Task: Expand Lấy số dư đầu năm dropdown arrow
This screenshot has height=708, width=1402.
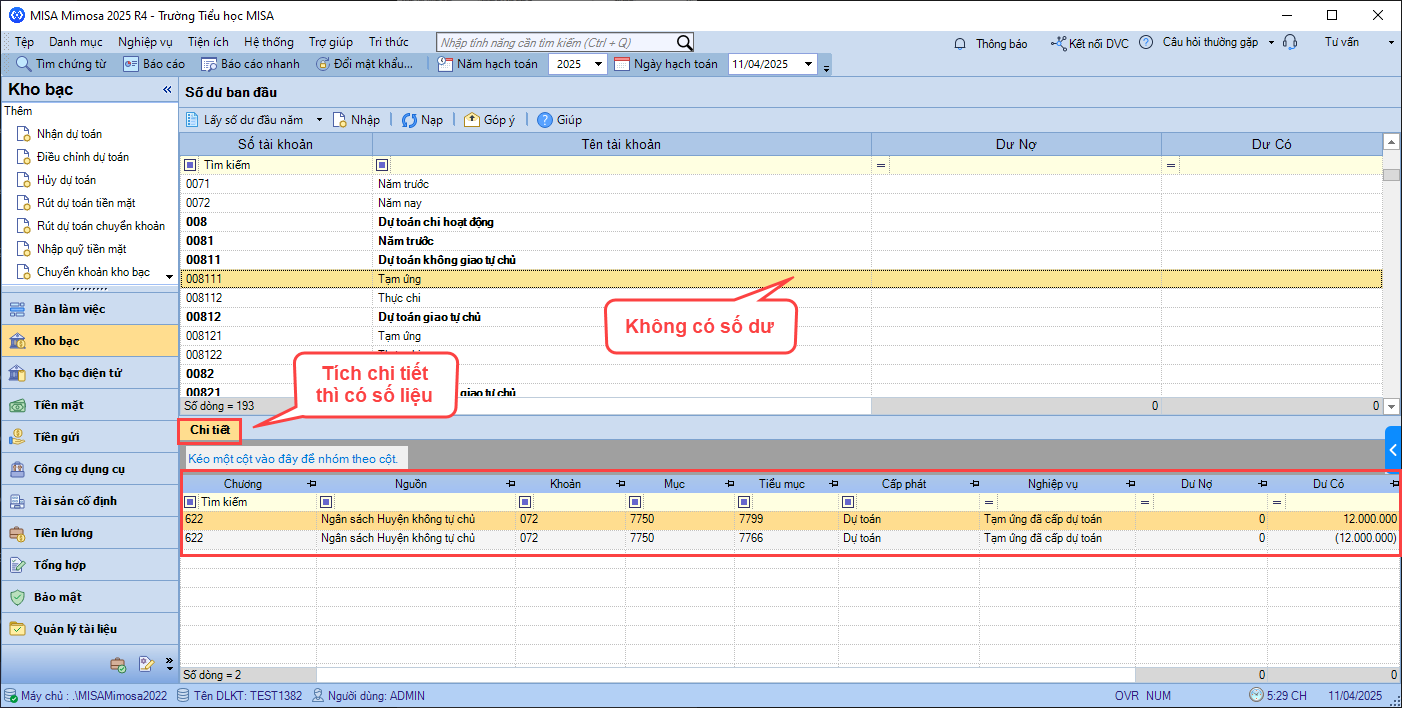Action: 319,120
